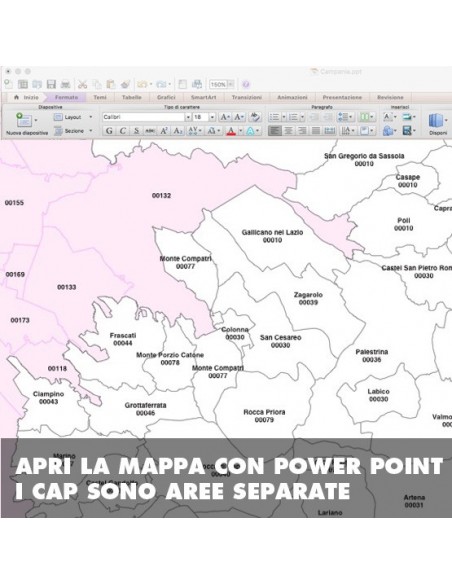The image size is (452, 584).
Task: Select the pink 00132 CAP area
Action: click(161, 196)
